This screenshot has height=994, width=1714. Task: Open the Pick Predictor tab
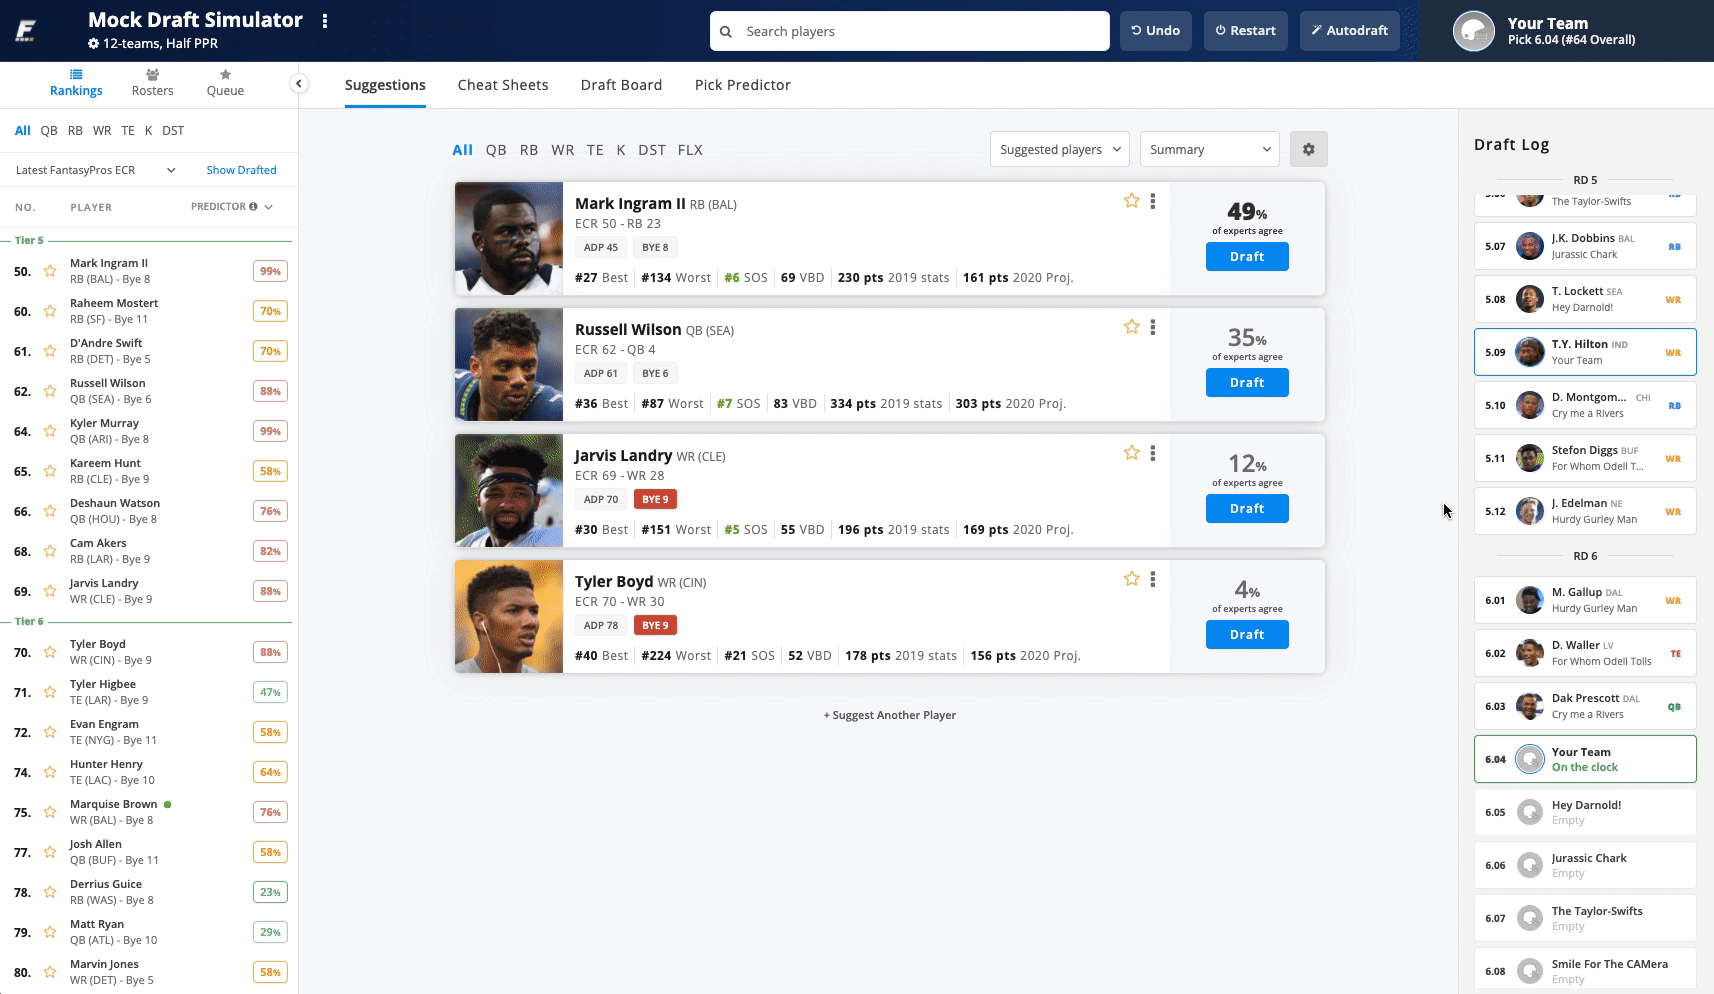[742, 85]
